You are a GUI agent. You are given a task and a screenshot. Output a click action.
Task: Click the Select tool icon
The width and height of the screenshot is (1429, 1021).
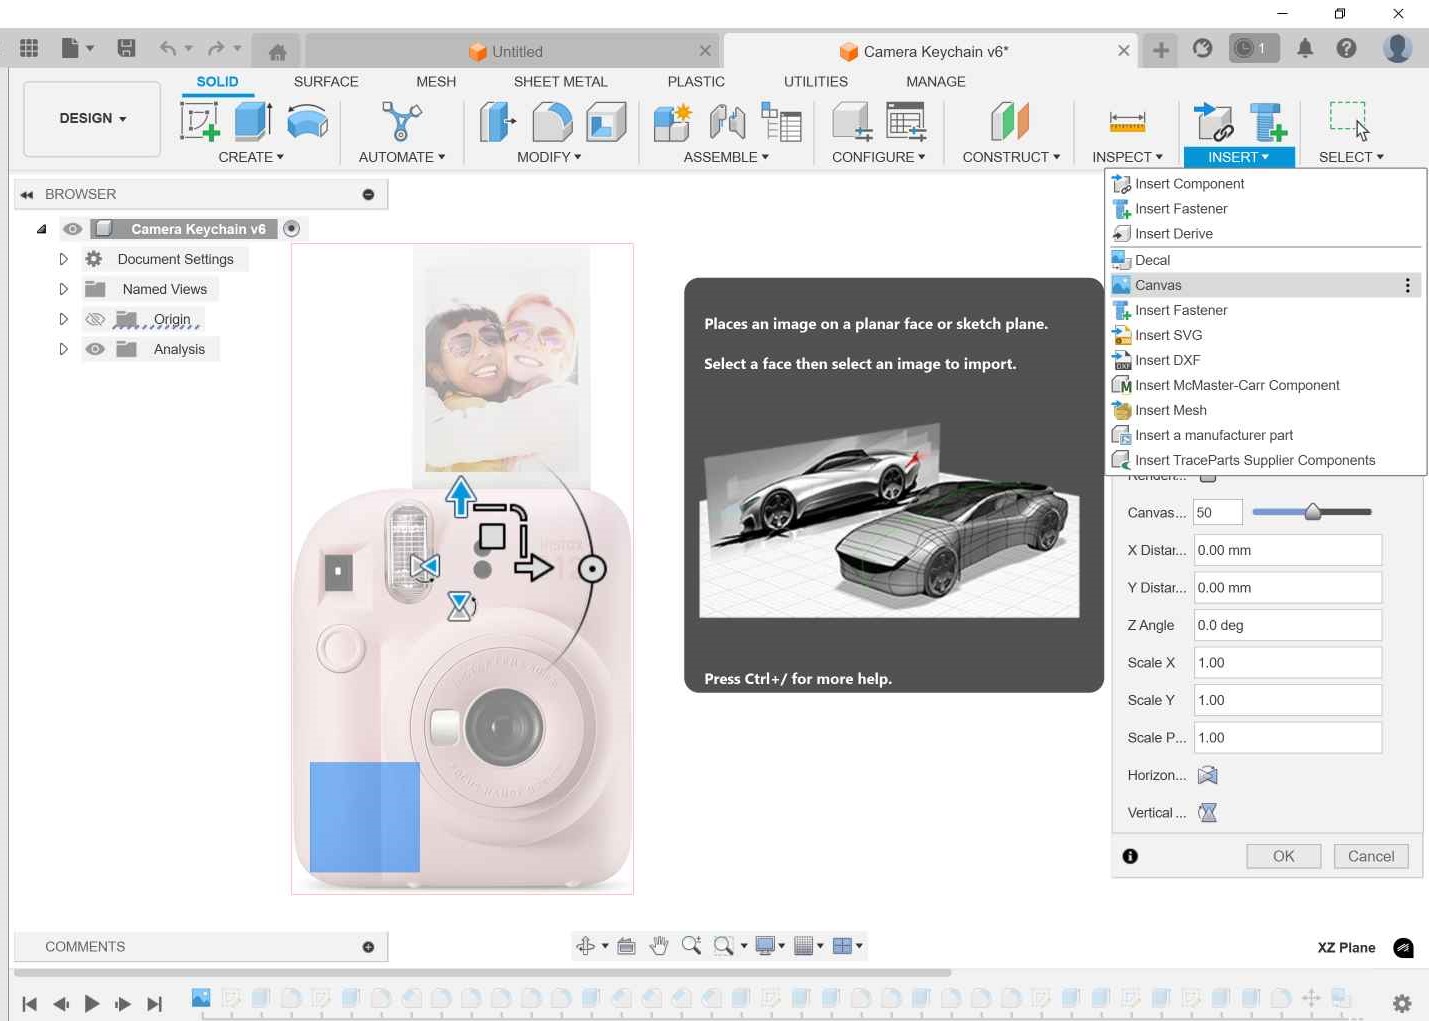click(x=1349, y=121)
